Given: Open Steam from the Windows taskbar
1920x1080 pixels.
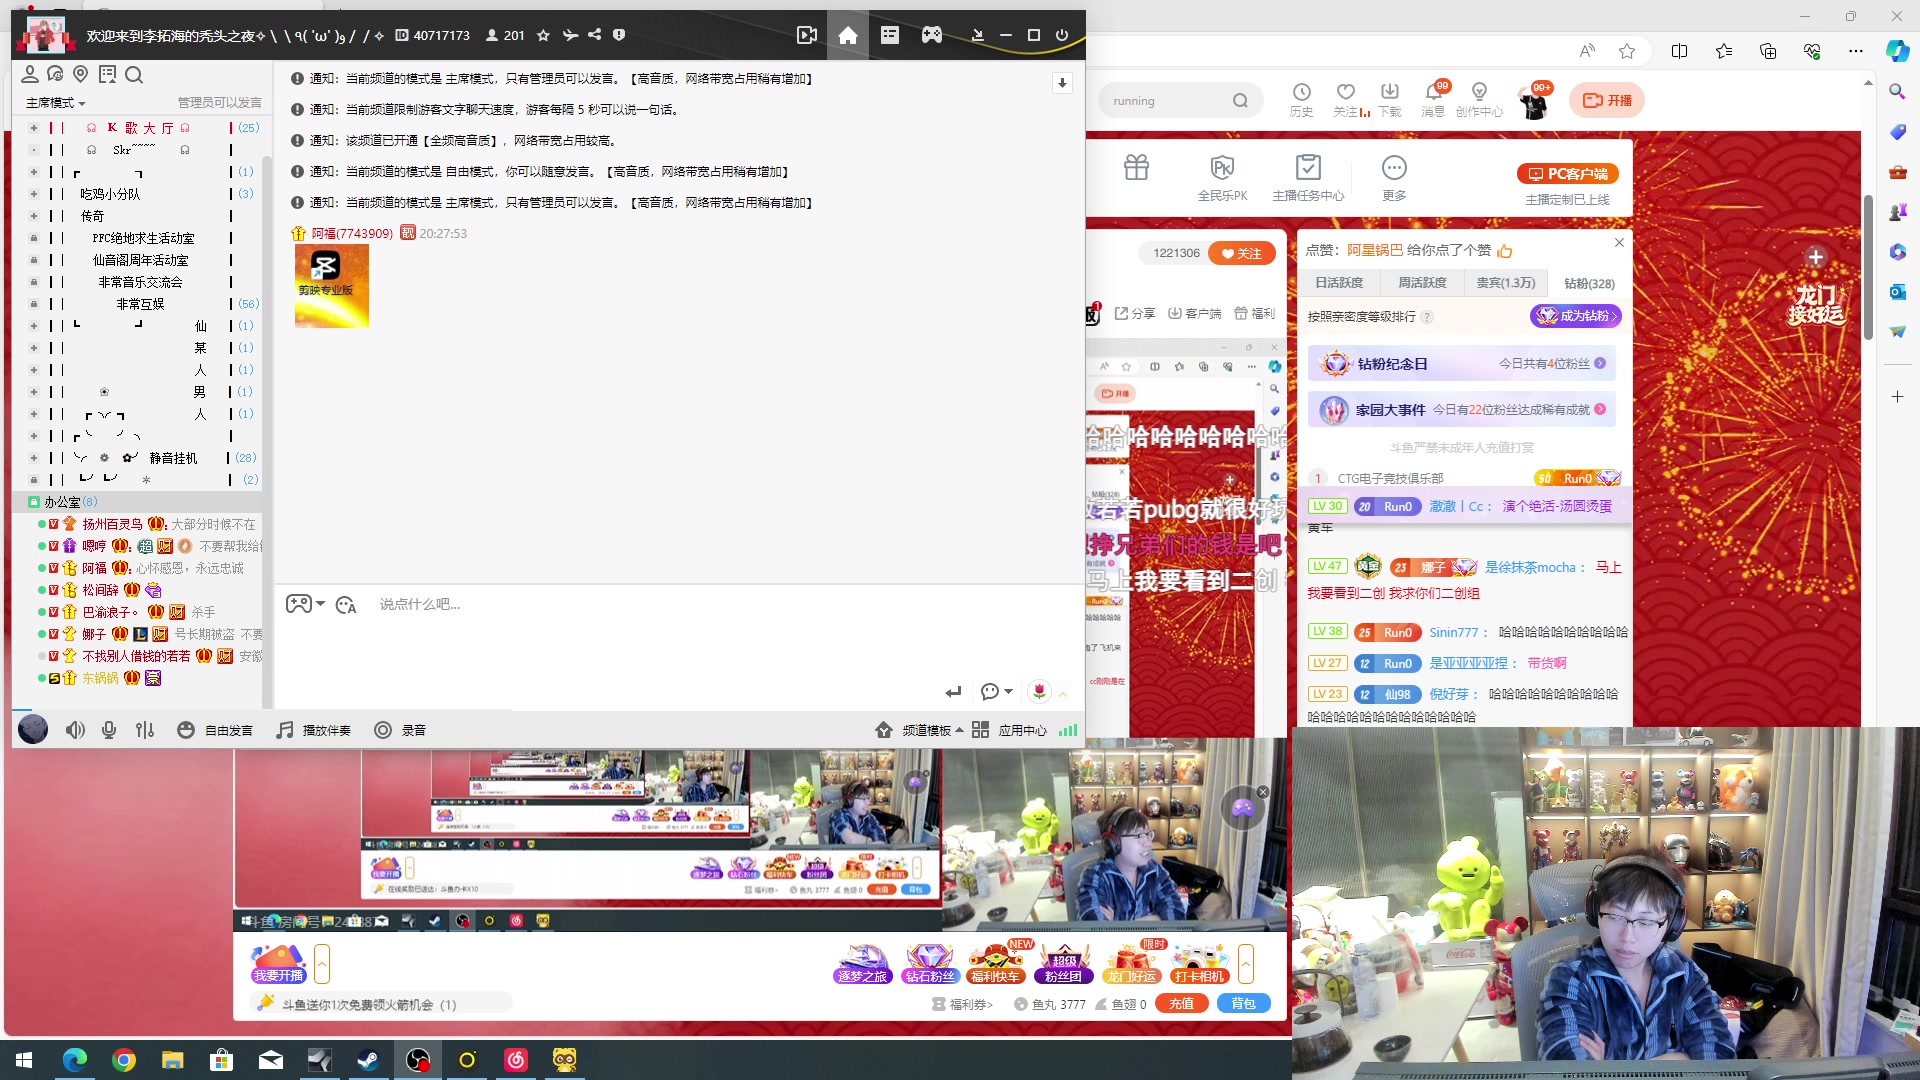Looking at the screenshot, I should coord(368,1060).
